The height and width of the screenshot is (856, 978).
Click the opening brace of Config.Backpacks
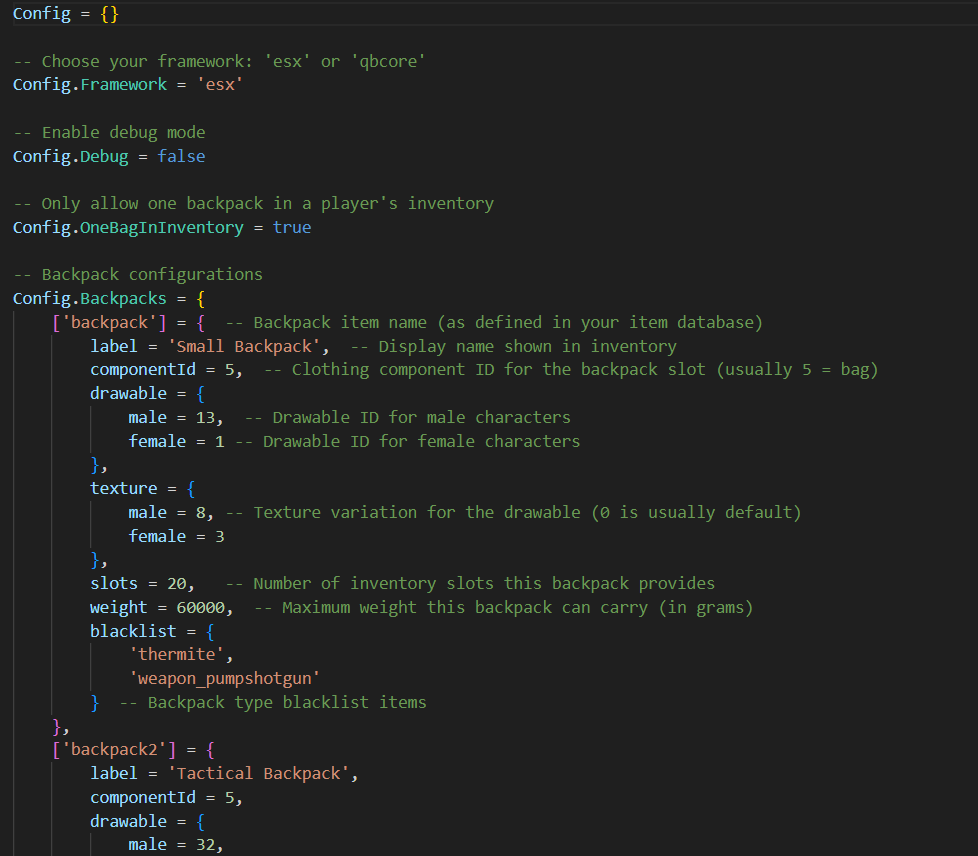point(201,298)
